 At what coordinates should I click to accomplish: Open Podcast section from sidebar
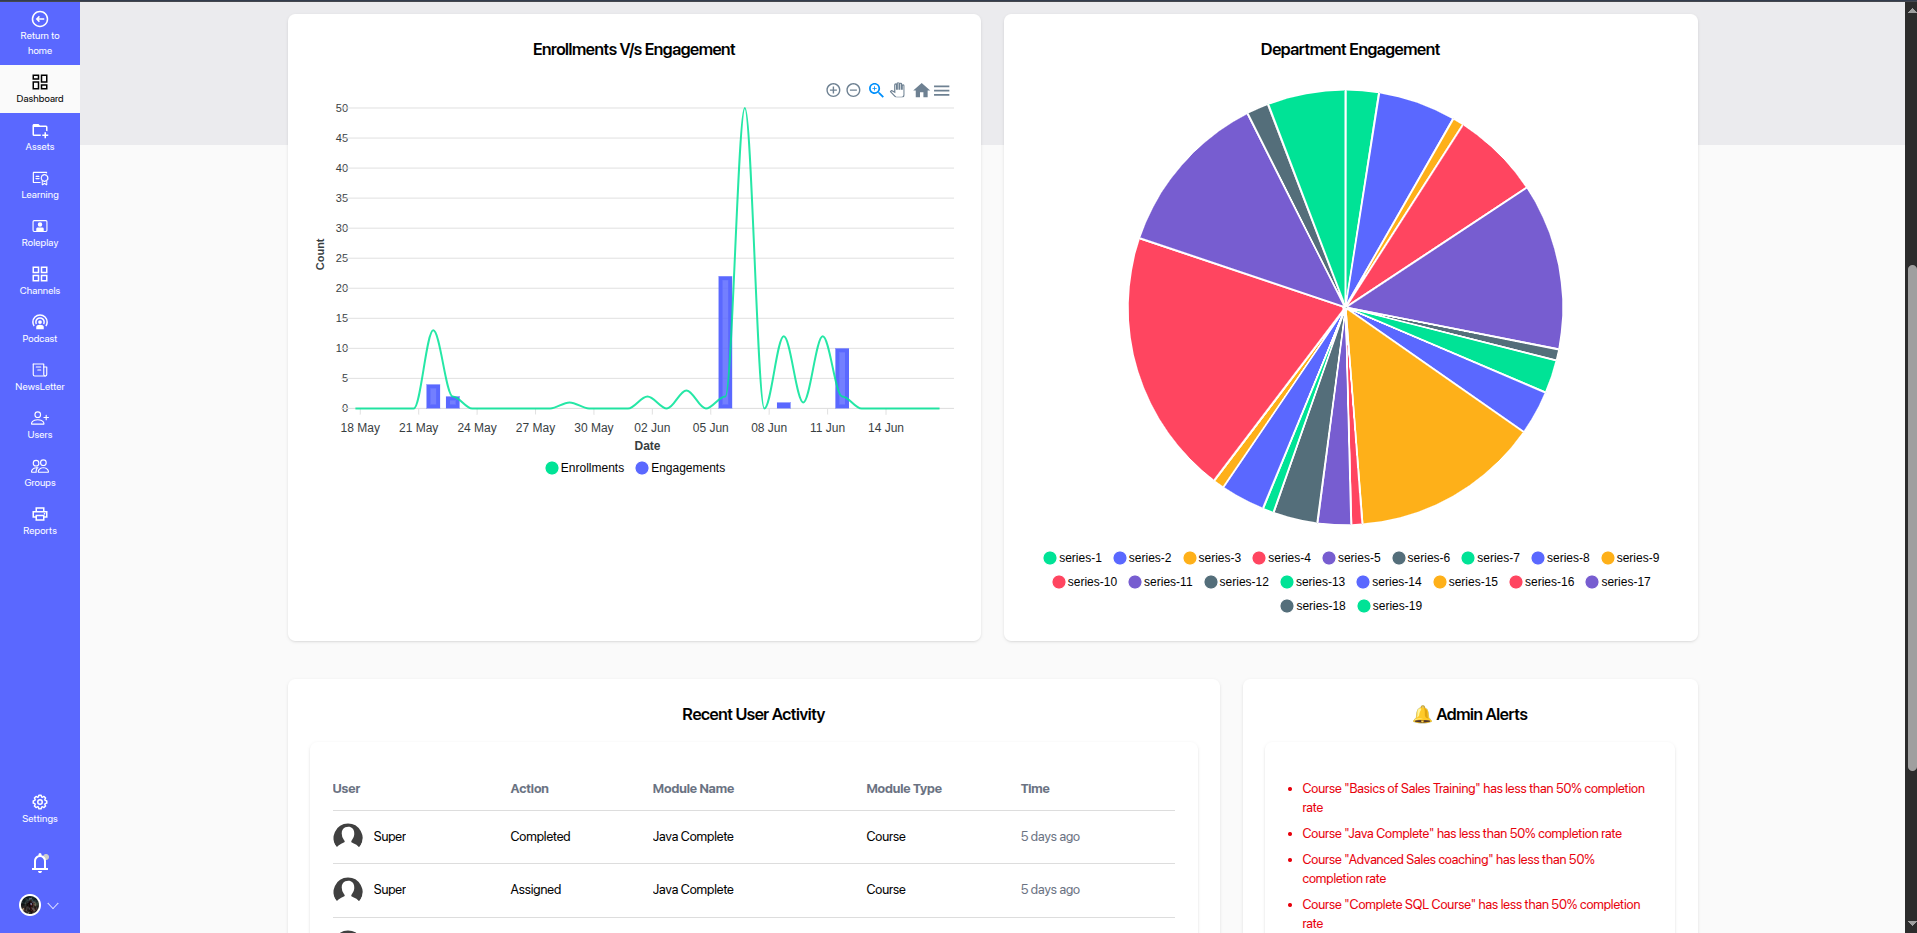pyautogui.click(x=40, y=328)
